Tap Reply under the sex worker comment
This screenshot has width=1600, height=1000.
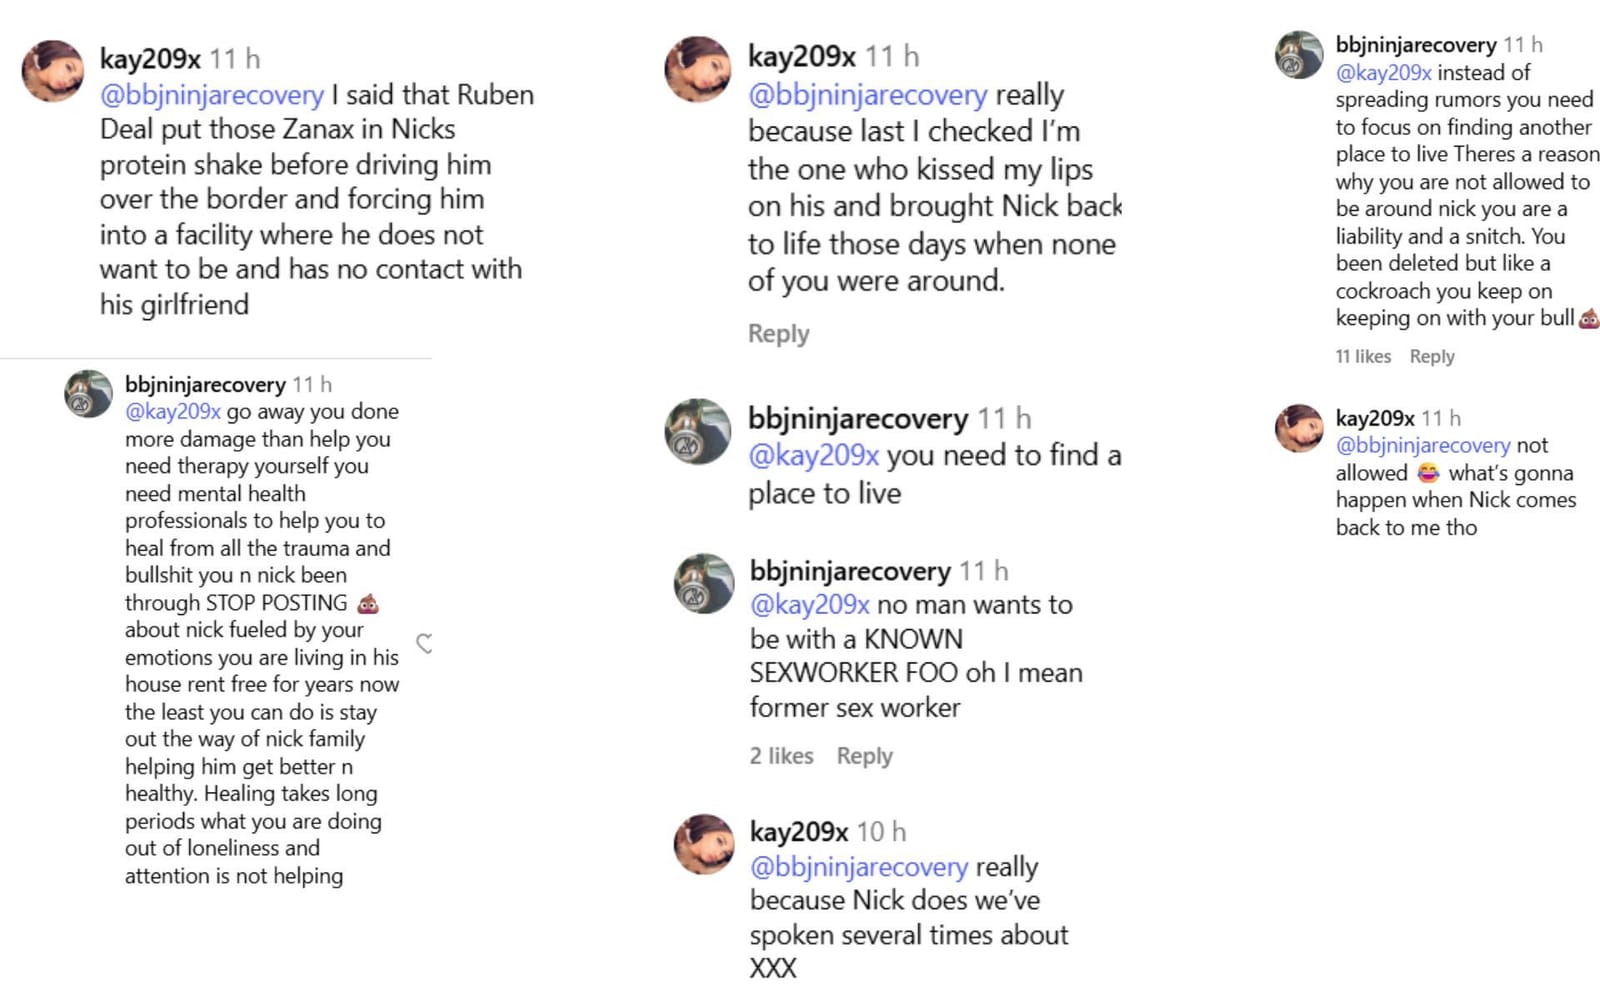(x=864, y=756)
